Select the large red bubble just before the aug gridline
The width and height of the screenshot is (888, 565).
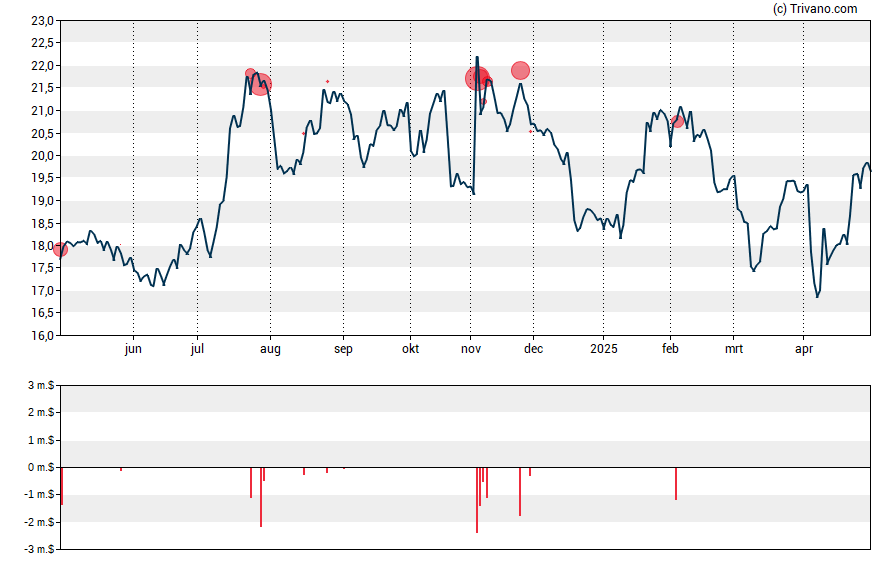pyautogui.click(x=261, y=84)
